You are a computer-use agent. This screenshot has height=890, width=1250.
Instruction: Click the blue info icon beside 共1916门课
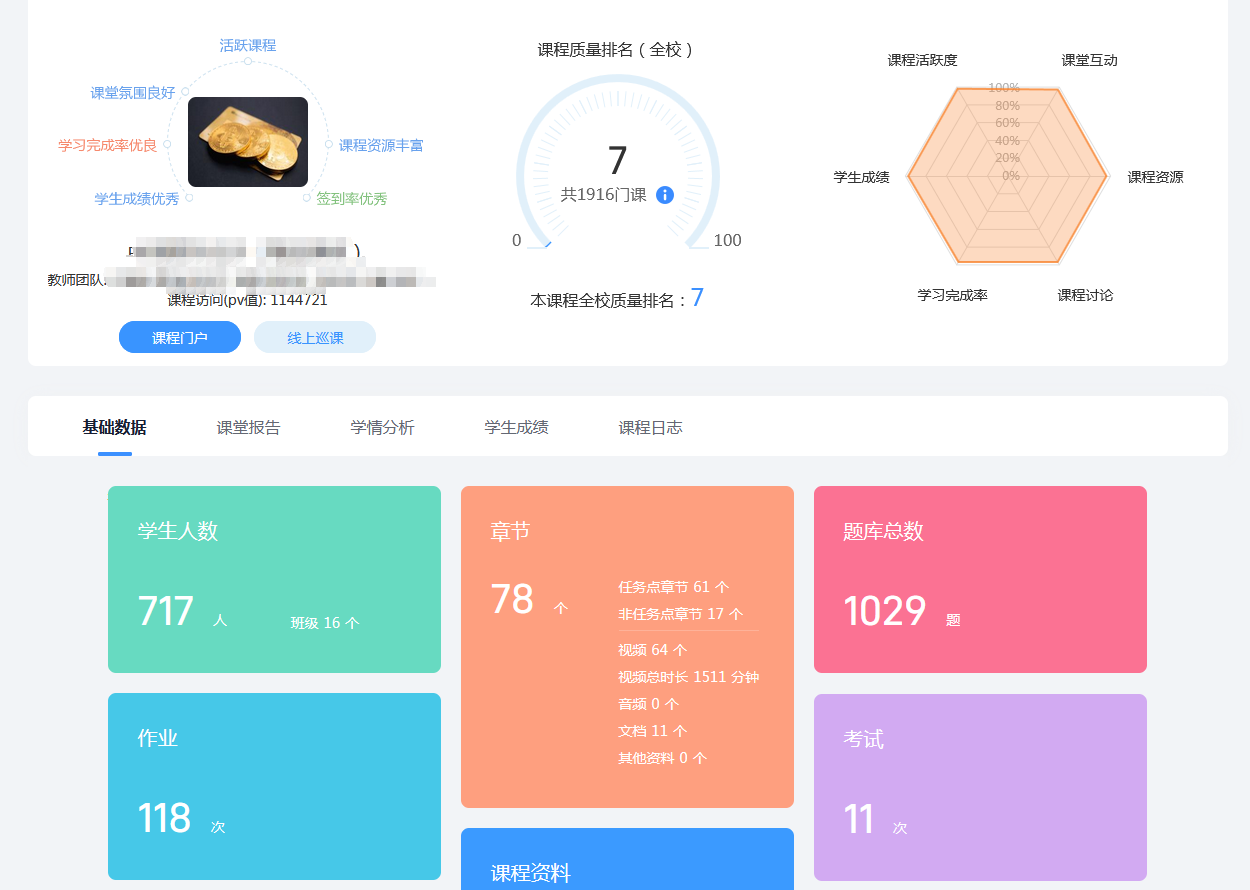(665, 195)
